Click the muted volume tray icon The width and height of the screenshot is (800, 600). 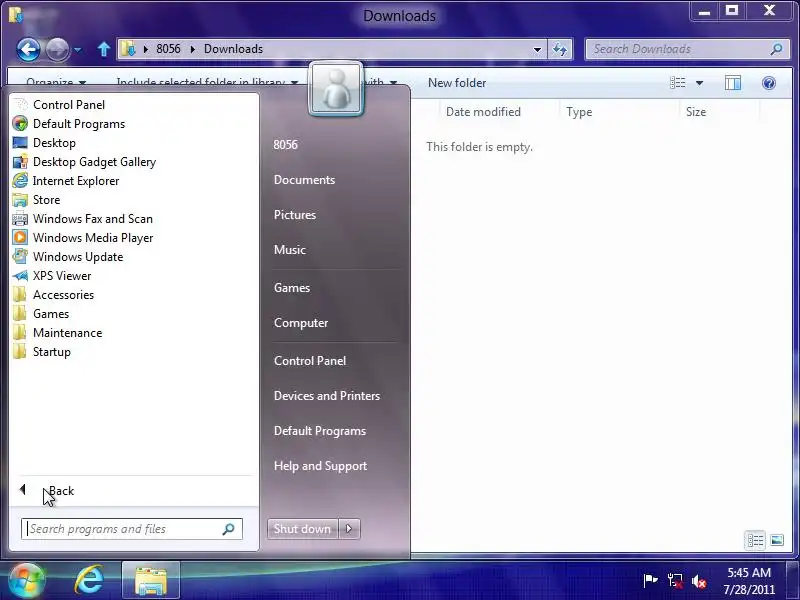point(699,581)
